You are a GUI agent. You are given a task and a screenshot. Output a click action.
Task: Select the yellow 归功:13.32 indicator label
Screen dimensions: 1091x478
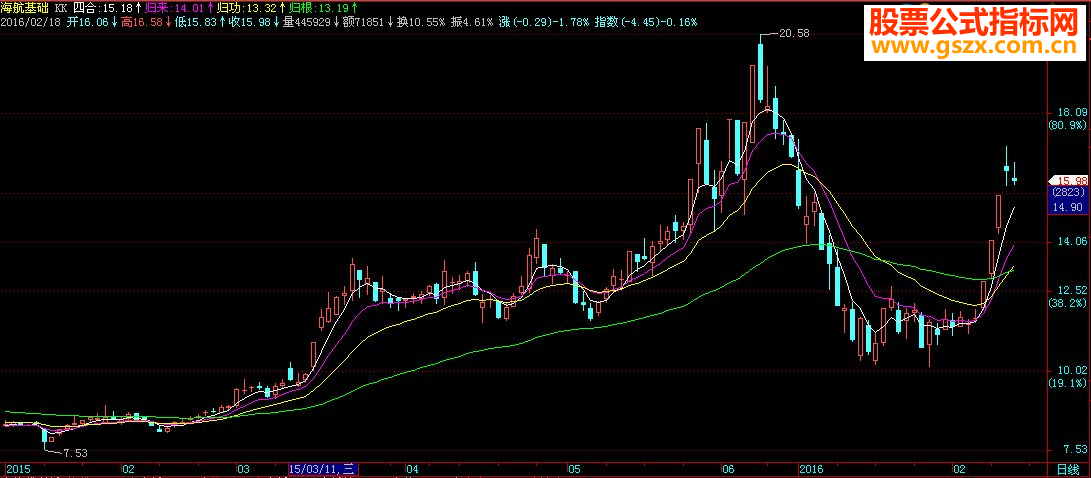[246, 8]
